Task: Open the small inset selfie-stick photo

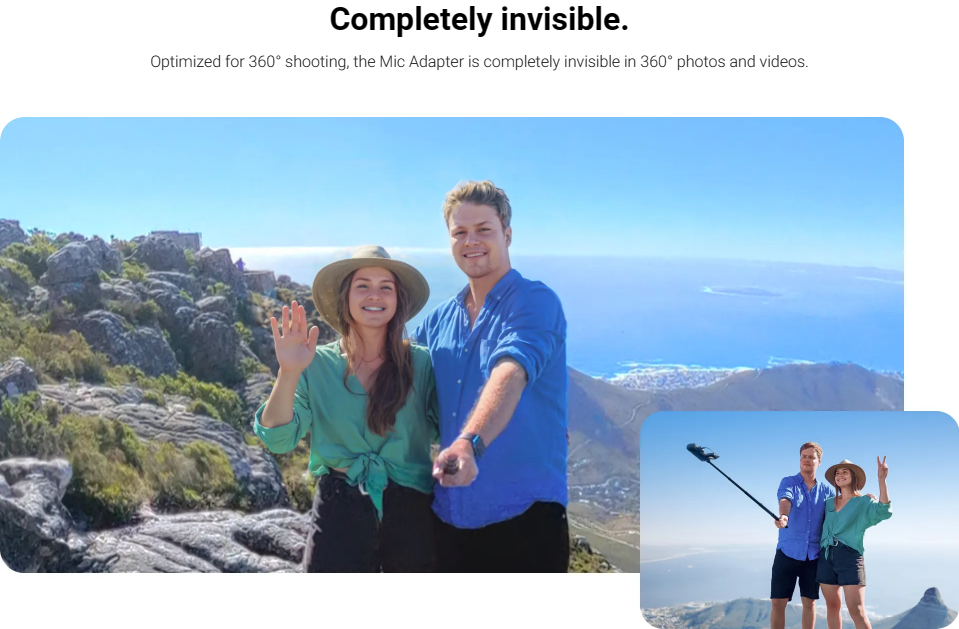Action: (x=799, y=520)
